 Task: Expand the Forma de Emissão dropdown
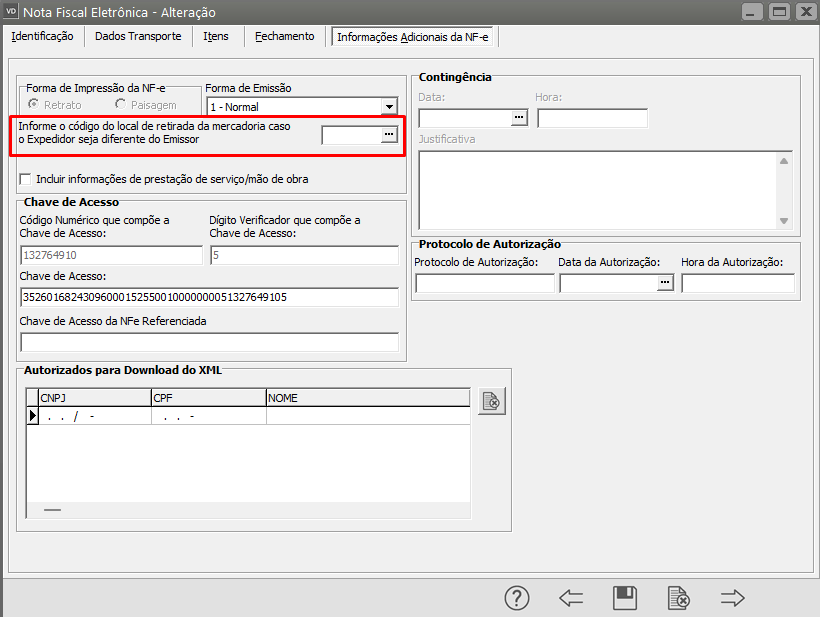coord(389,107)
